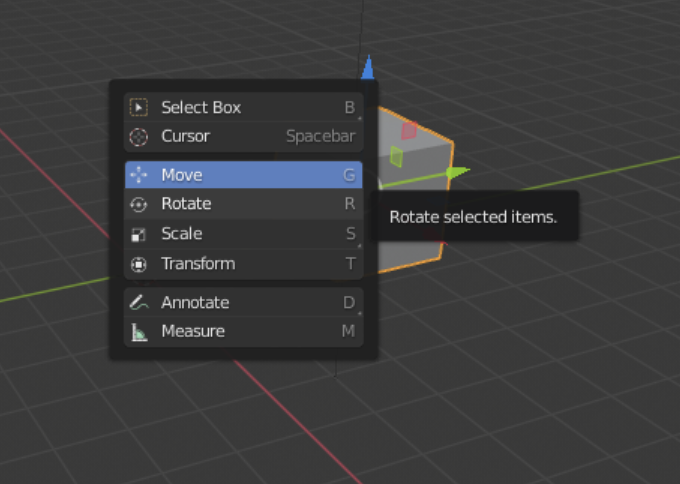Click the Rotate menu label
680x484 pixels.
pos(186,203)
